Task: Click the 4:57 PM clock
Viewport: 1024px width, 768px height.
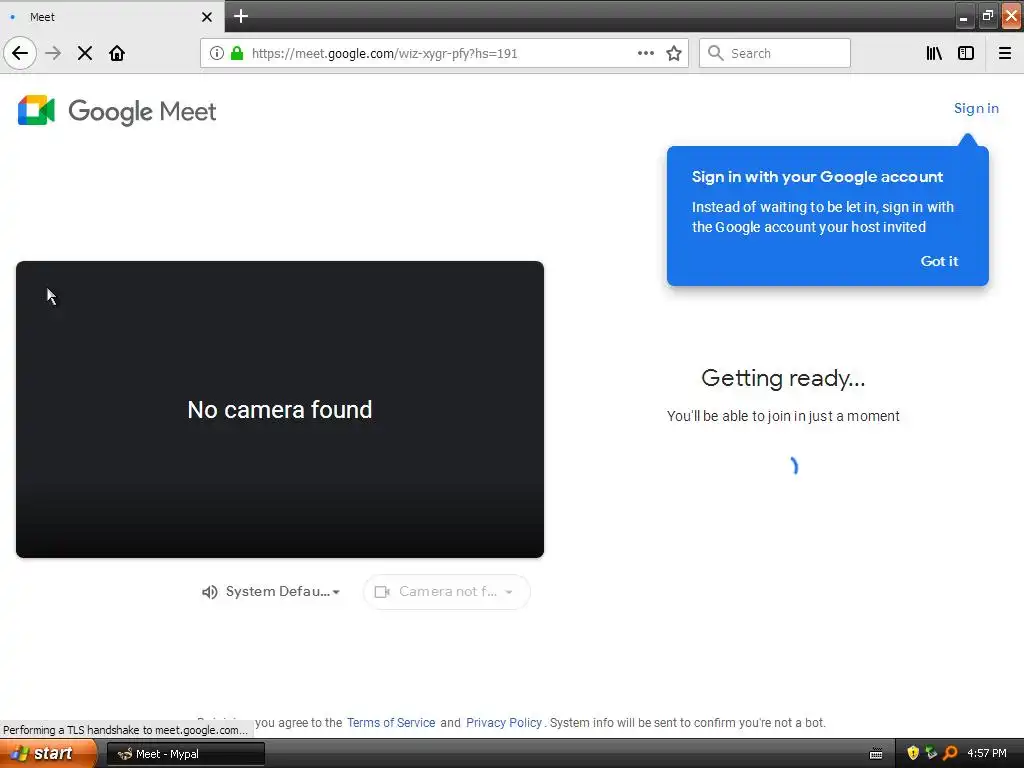Action: pyautogui.click(x=987, y=754)
